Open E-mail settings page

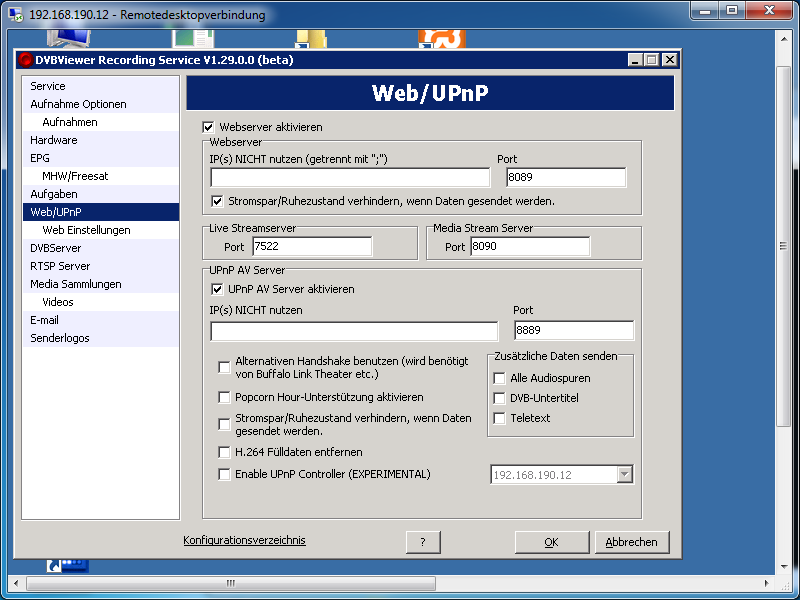[101, 320]
